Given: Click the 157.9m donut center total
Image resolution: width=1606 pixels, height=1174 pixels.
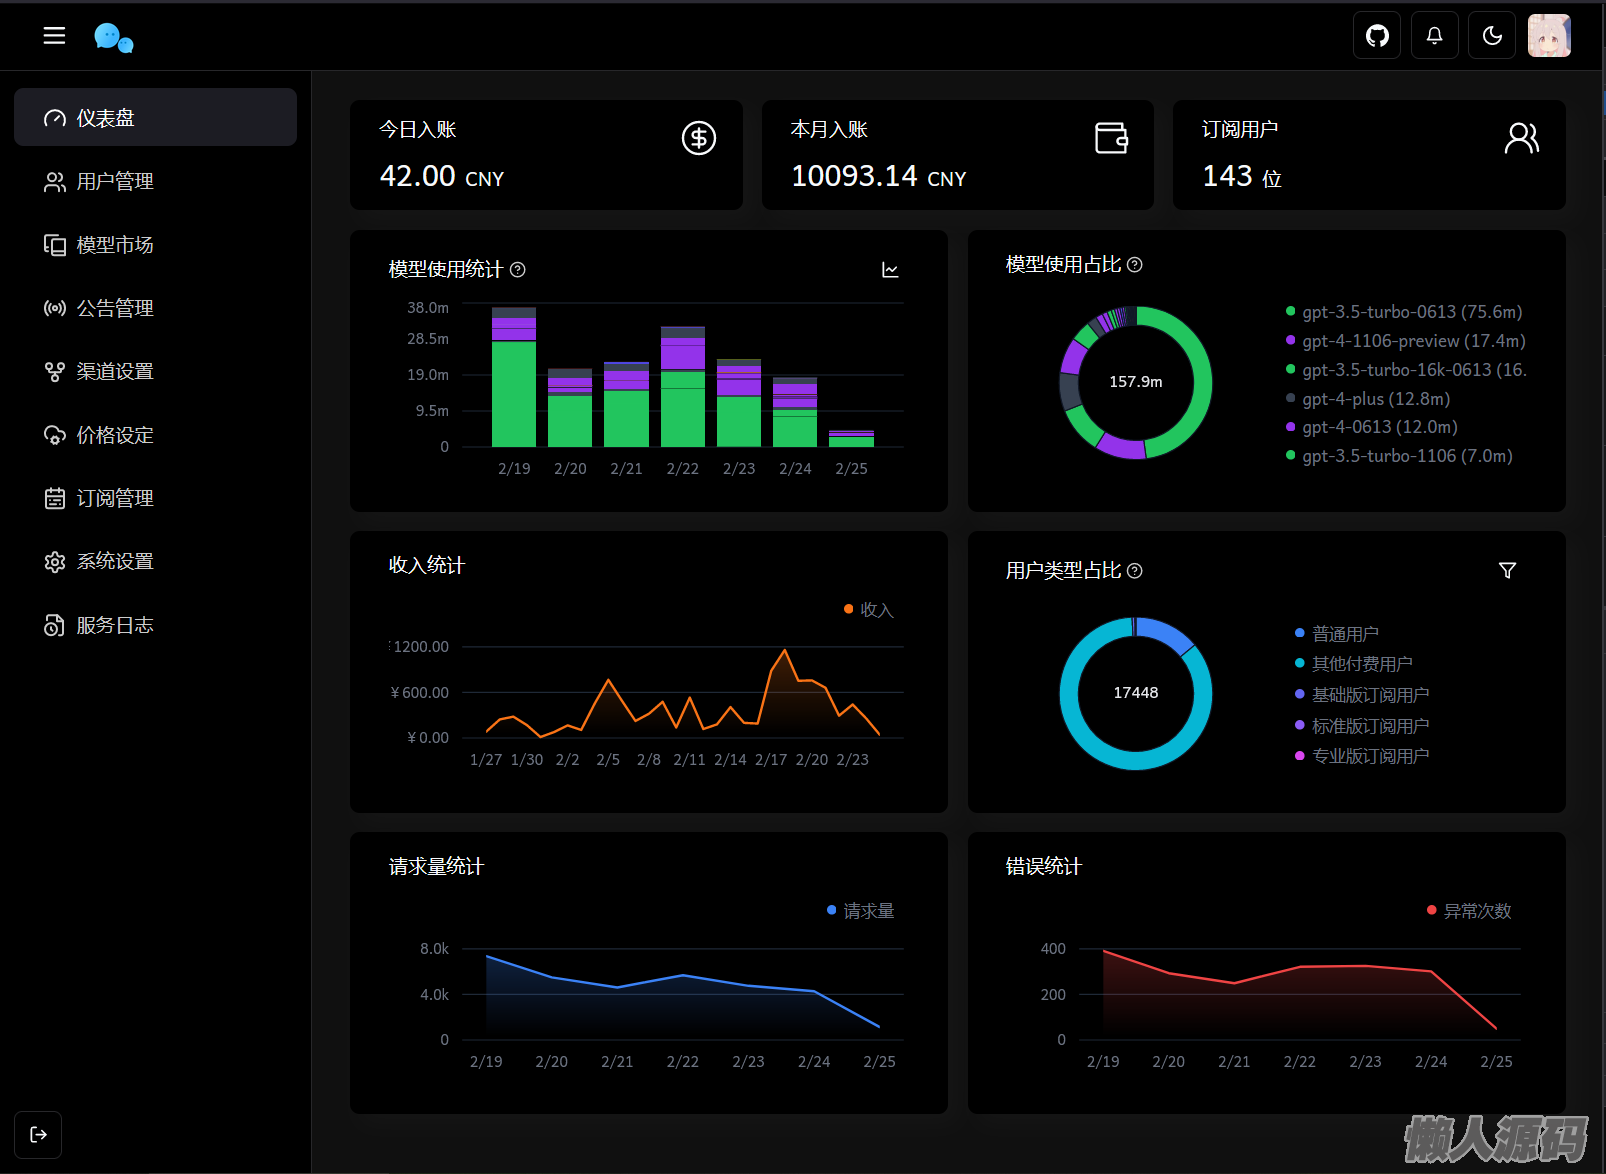Looking at the screenshot, I should pyautogui.click(x=1136, y=382).
